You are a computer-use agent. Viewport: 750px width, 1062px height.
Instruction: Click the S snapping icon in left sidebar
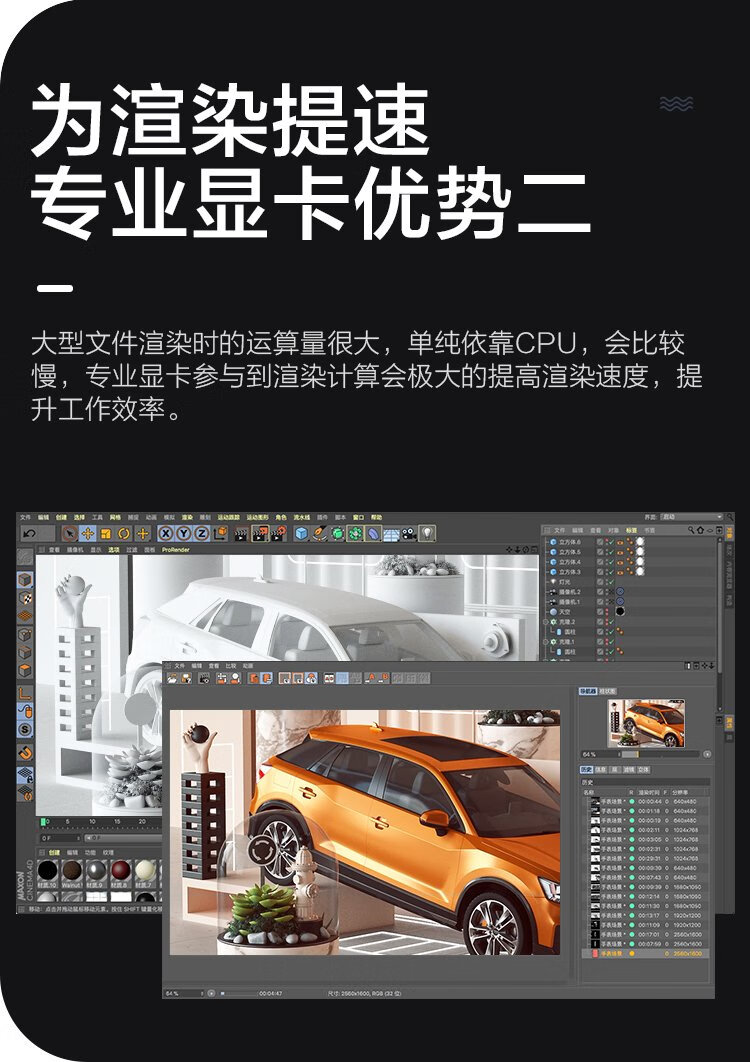tap(25, 730)
